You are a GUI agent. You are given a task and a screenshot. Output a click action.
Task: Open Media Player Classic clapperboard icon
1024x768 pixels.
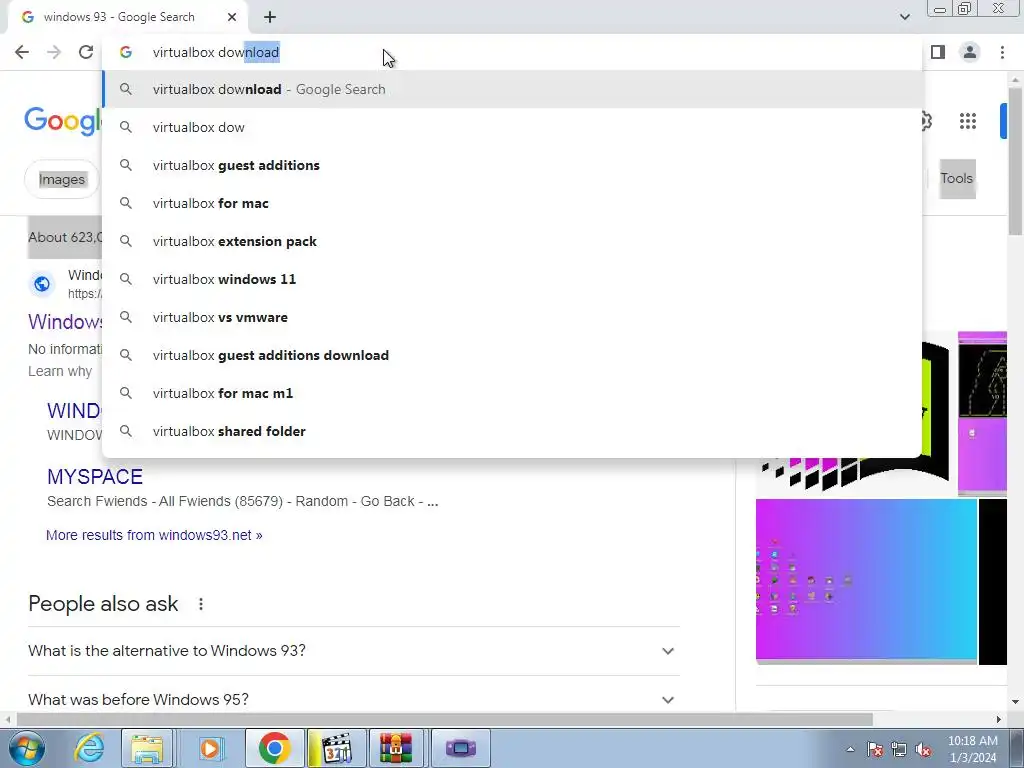coord(337,748)
